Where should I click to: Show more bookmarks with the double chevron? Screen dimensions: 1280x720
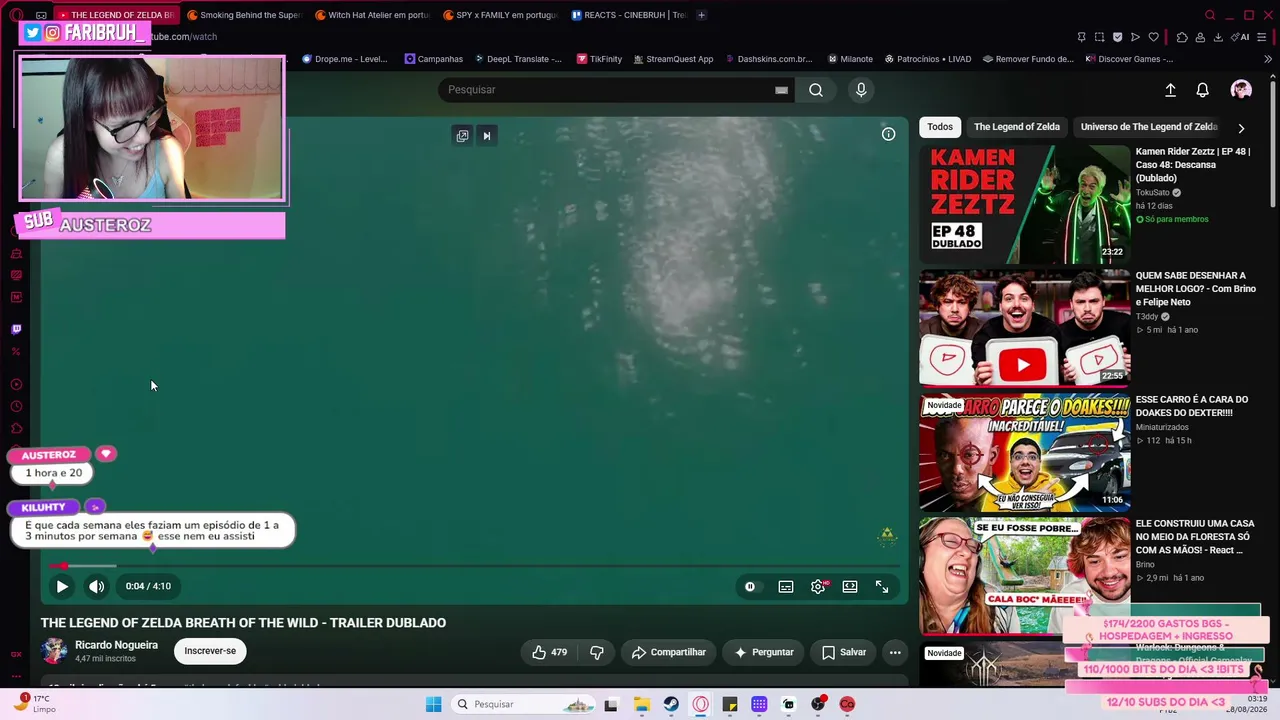[1268, 59]
